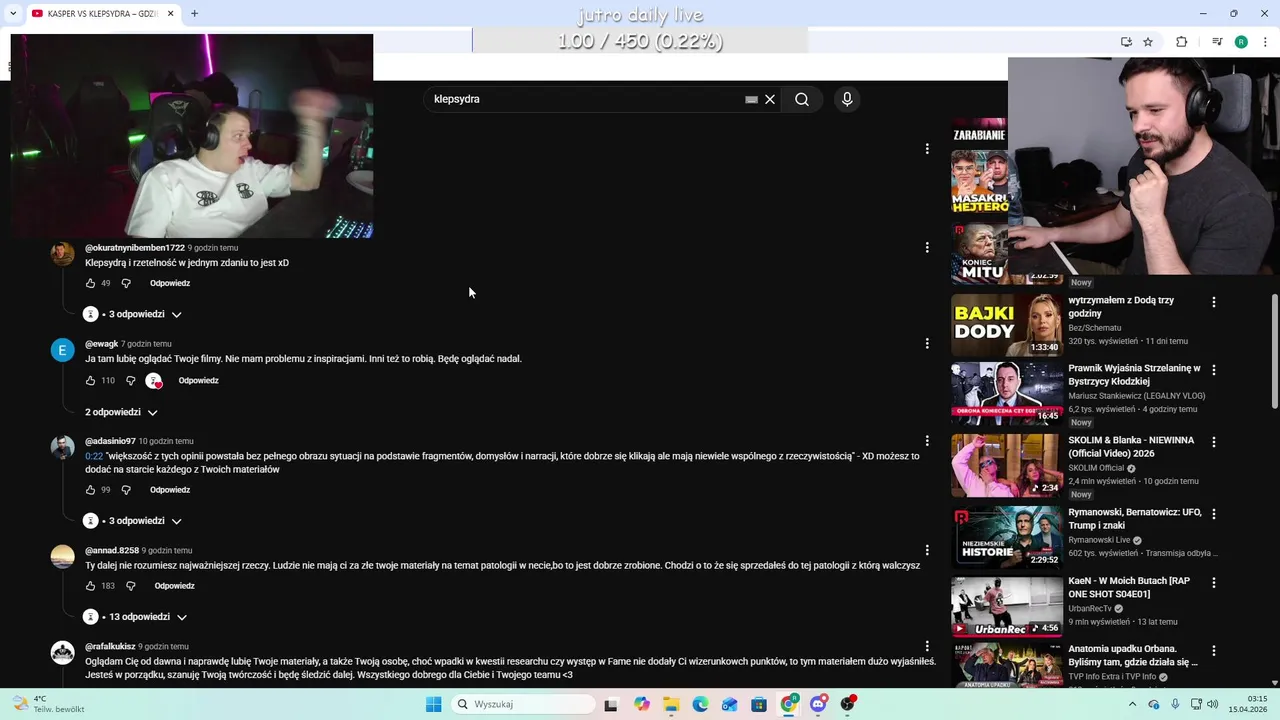Open more options for @ewagk comment
Image resolution: width=1280 pixels, height=720 pixels.
click(x=927, y=343)
